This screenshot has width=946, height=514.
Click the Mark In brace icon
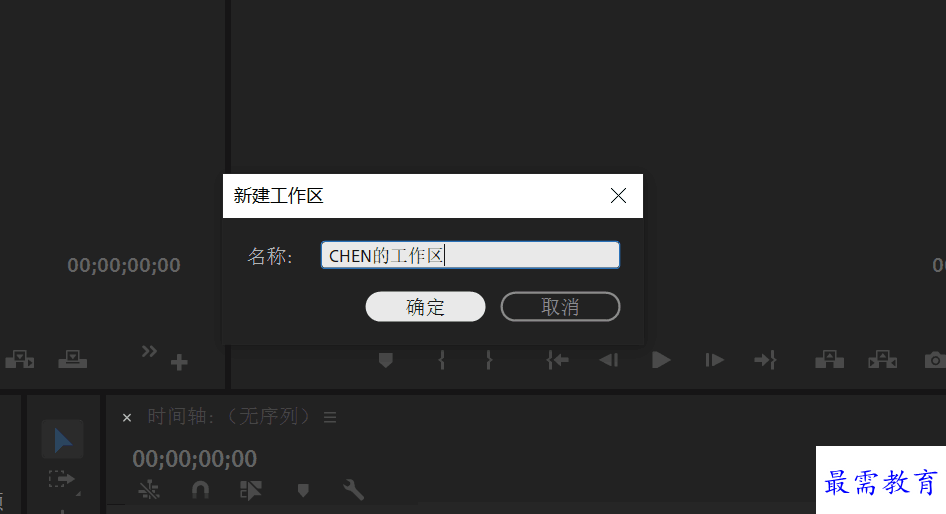coord(442,360)
